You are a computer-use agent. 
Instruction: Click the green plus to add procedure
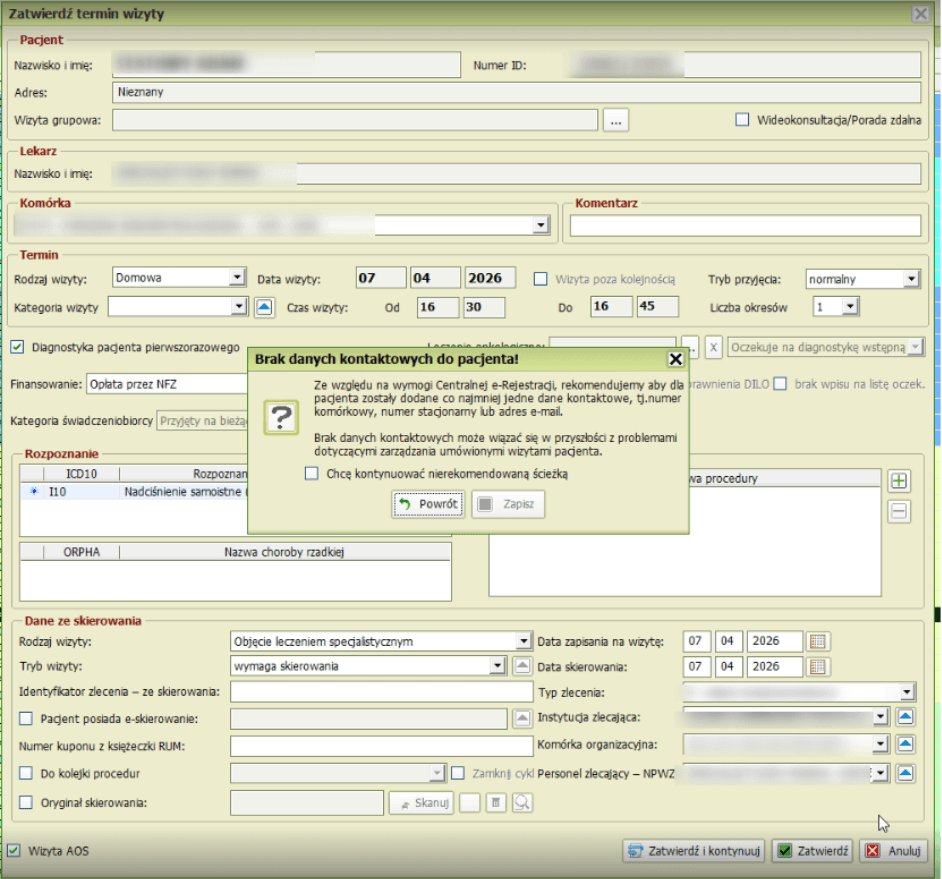(899, 481)
